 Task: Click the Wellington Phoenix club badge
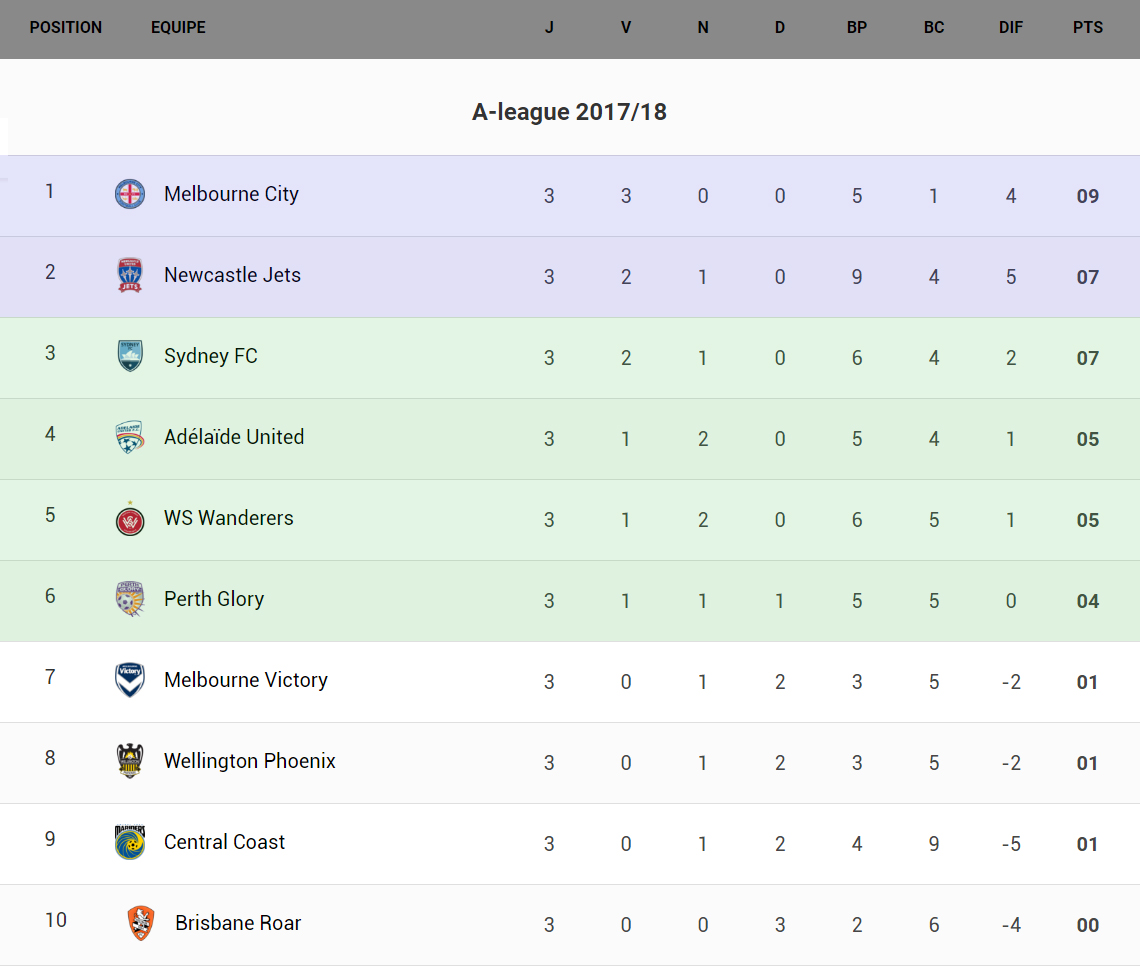(130, 761)
